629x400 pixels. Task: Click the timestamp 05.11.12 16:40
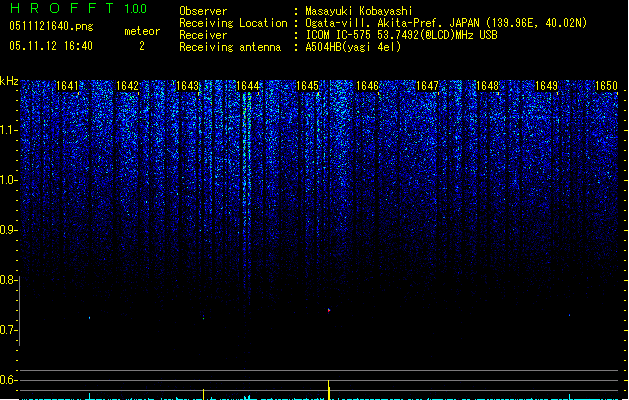tap(51, 46)
